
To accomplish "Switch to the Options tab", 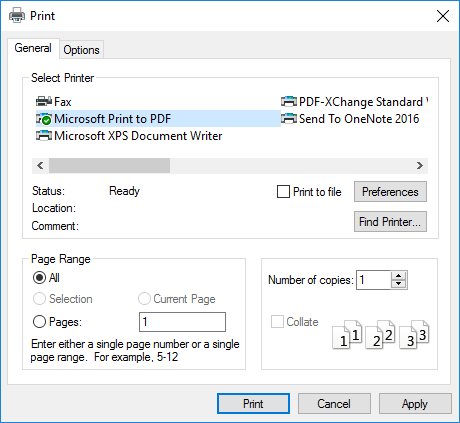I will click(x=81, y=50).
